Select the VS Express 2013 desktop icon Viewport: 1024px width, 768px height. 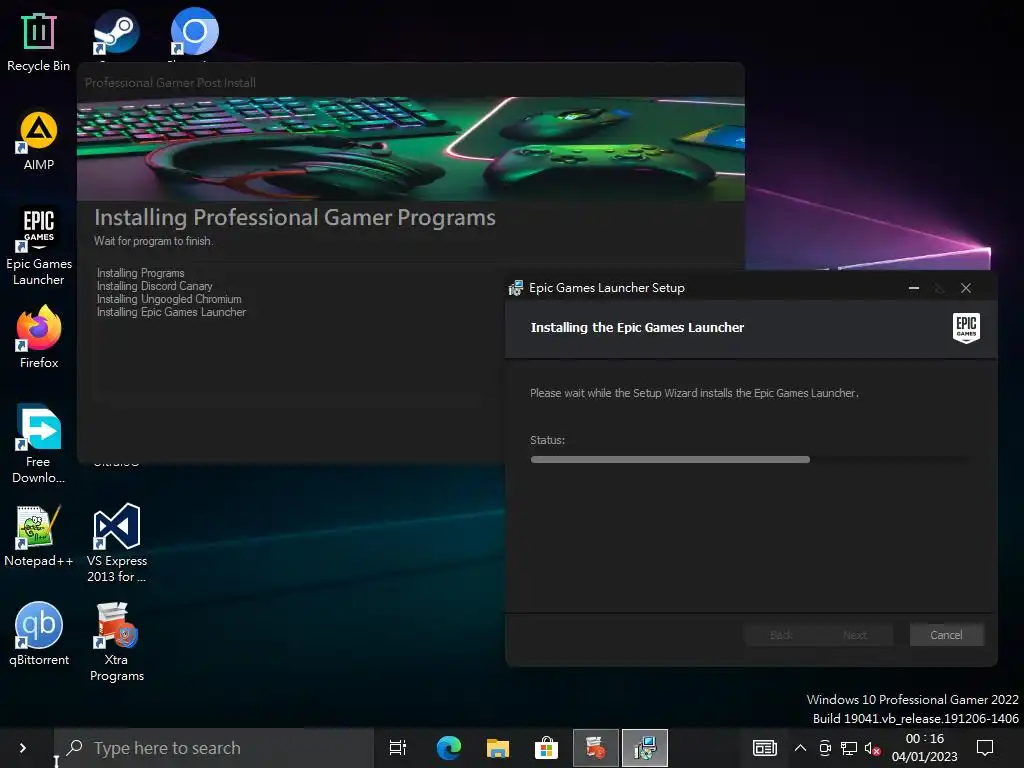click(x=116, y=543)
